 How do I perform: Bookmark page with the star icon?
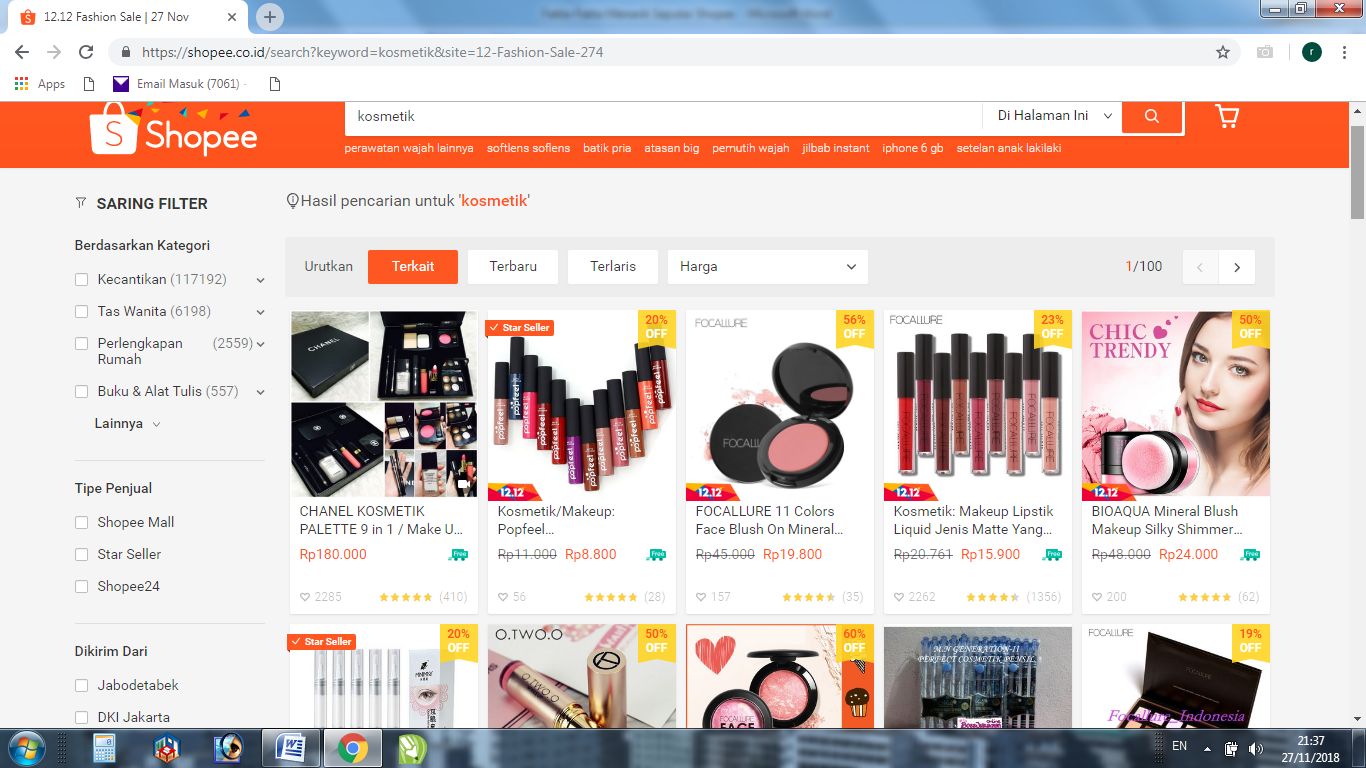point(1223,52)
